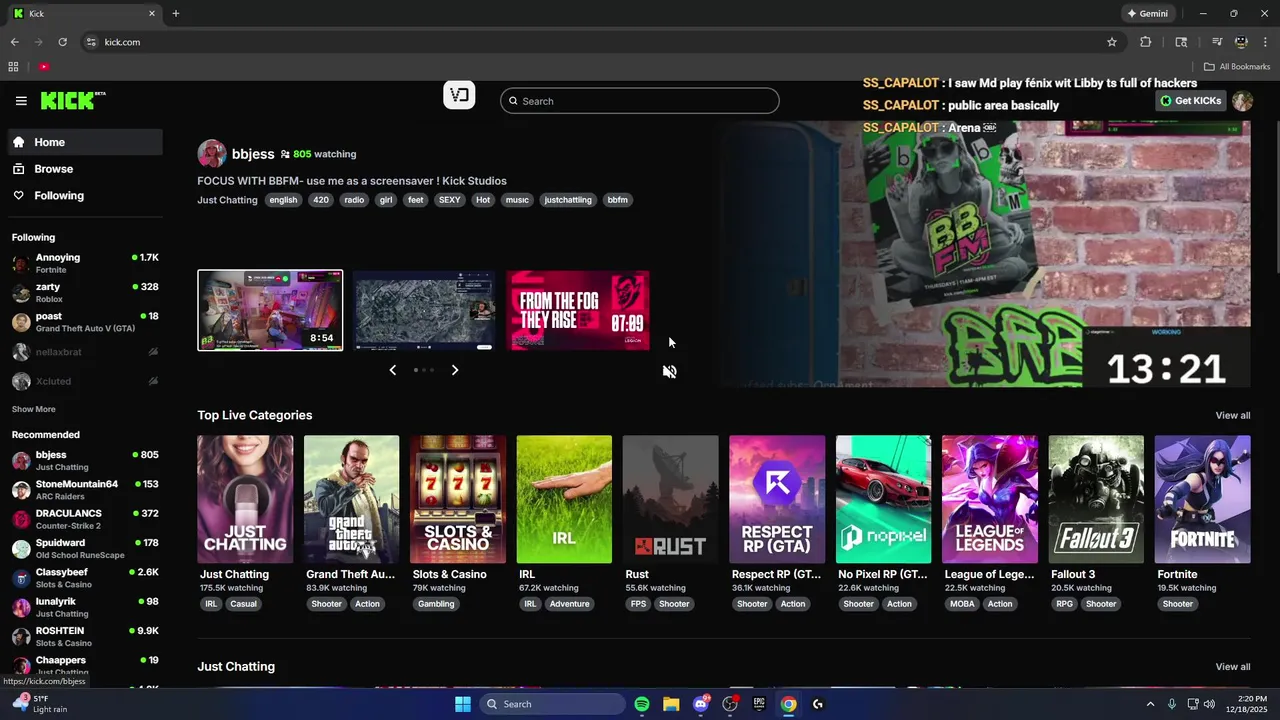Open IRL category card
The image size is (1280, 720).
click(x=564, y=499)
